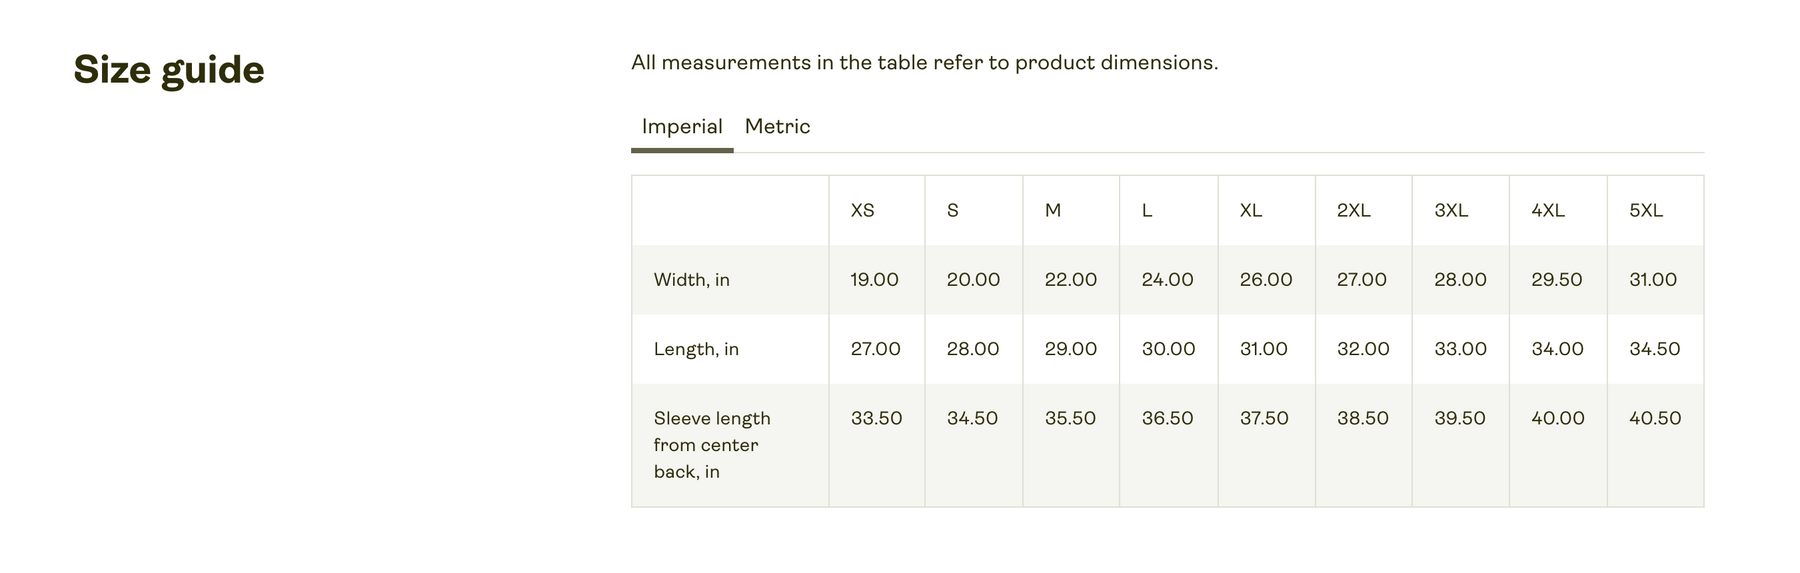Select the Imperial tab
The image size is (1800, 573).
(x=682, y=127)
